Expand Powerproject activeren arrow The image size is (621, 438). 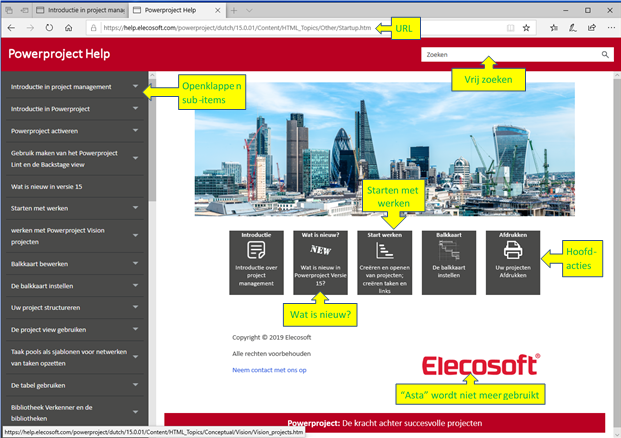[135, 130]
